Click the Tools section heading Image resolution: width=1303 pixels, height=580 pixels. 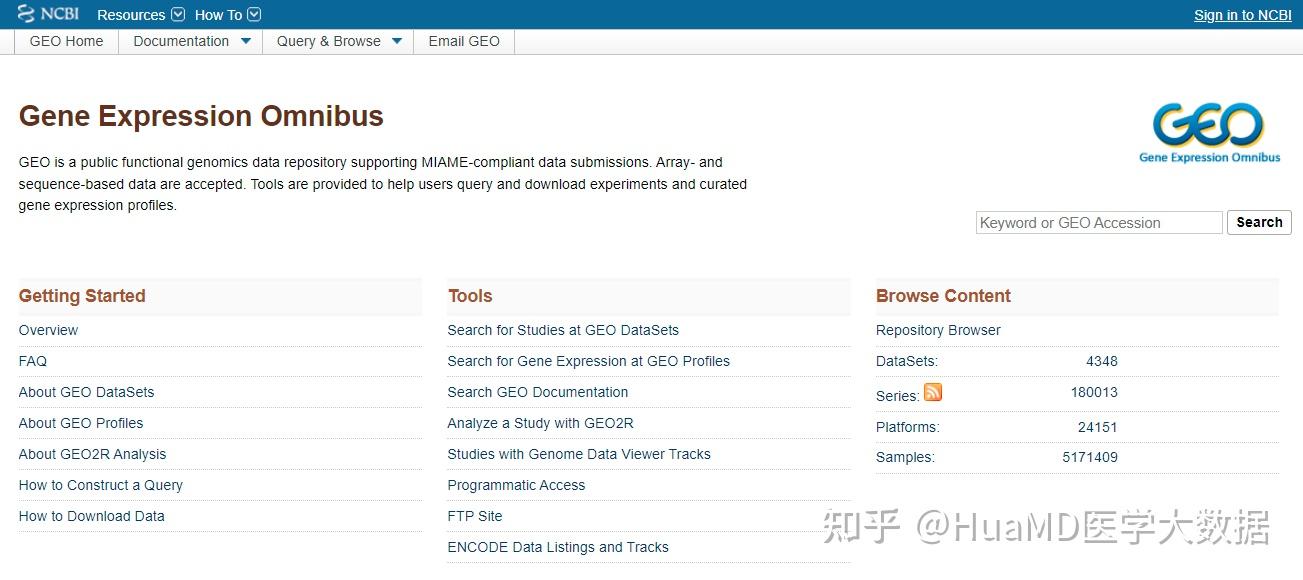pos(470,296)
